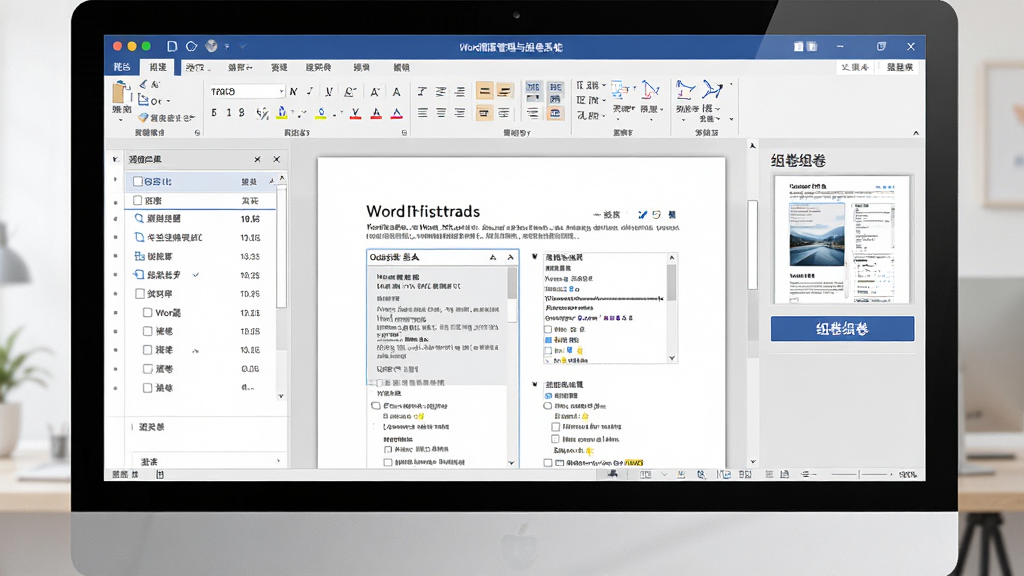Switch to the fifth ribbon tab
The height and width of the screenshot is (576, 1024).
click(x=280, y=67)
